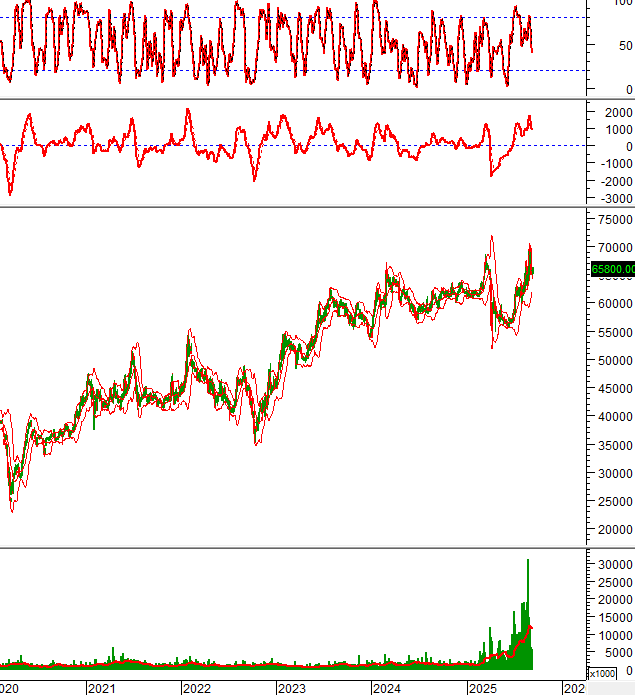Select the 2023 year label on time axis
The height and width of the screenshot is (695, 635).
[x=292, y=689]
